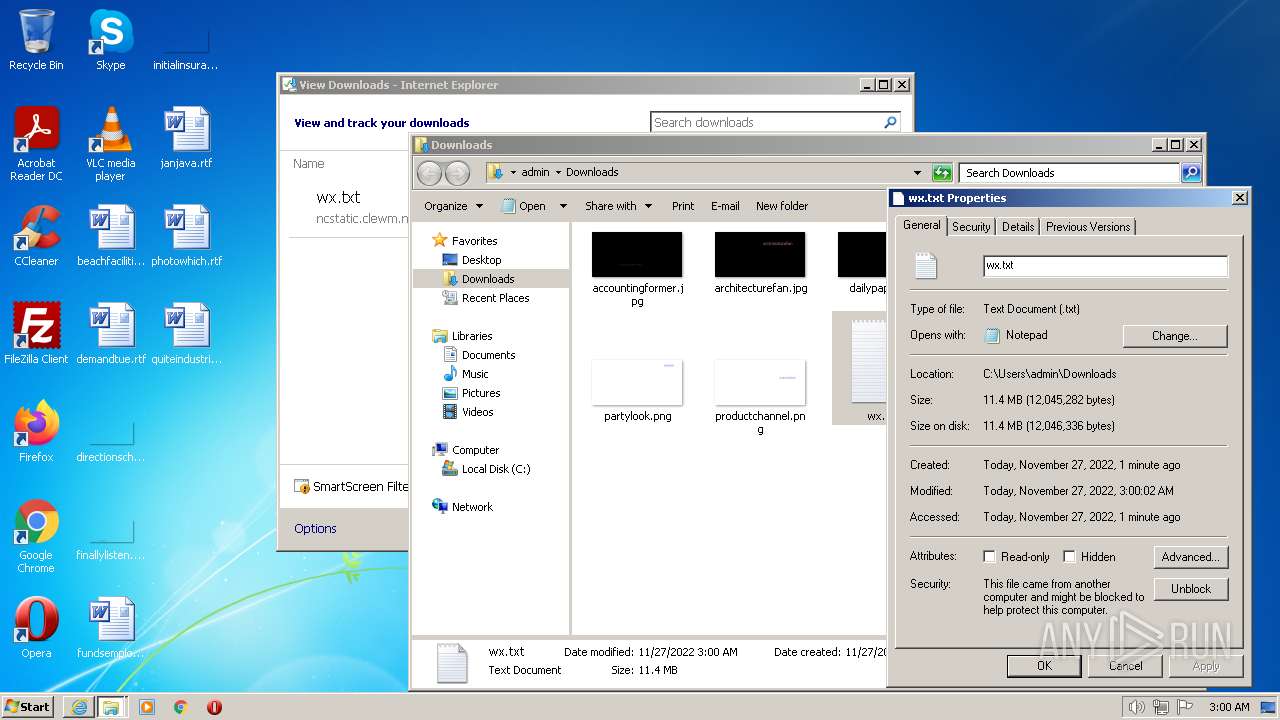This screenshot has width=1280, height=720.
Task: Launch Google Chrome desktop shortcut
Action: click(36, 536)
